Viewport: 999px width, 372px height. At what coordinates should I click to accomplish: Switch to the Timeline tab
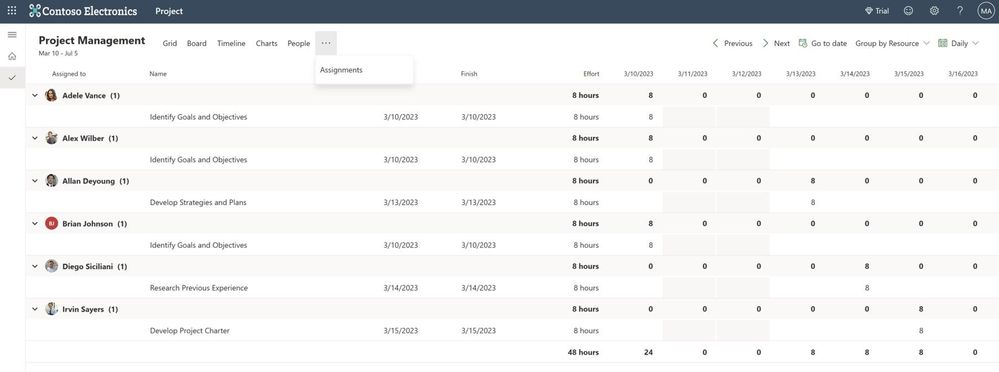231,43
